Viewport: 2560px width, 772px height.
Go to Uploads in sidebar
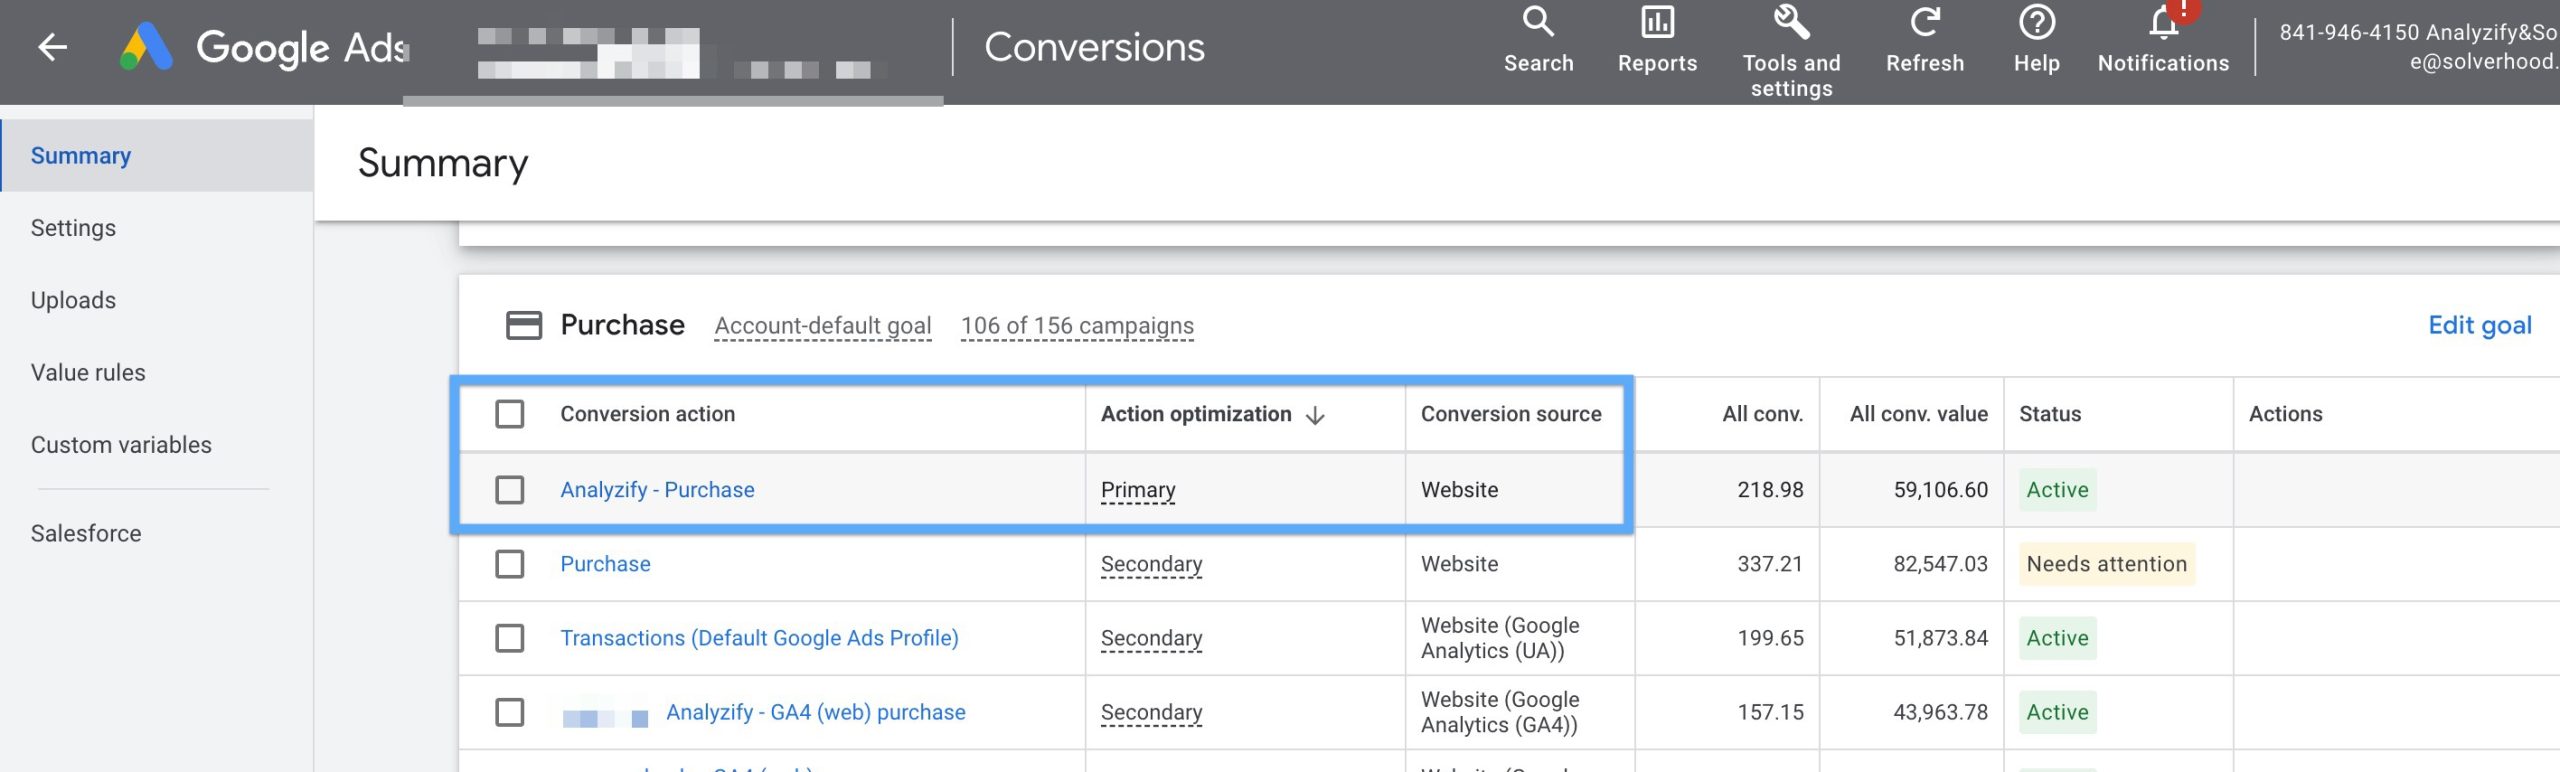click(73, 300)
